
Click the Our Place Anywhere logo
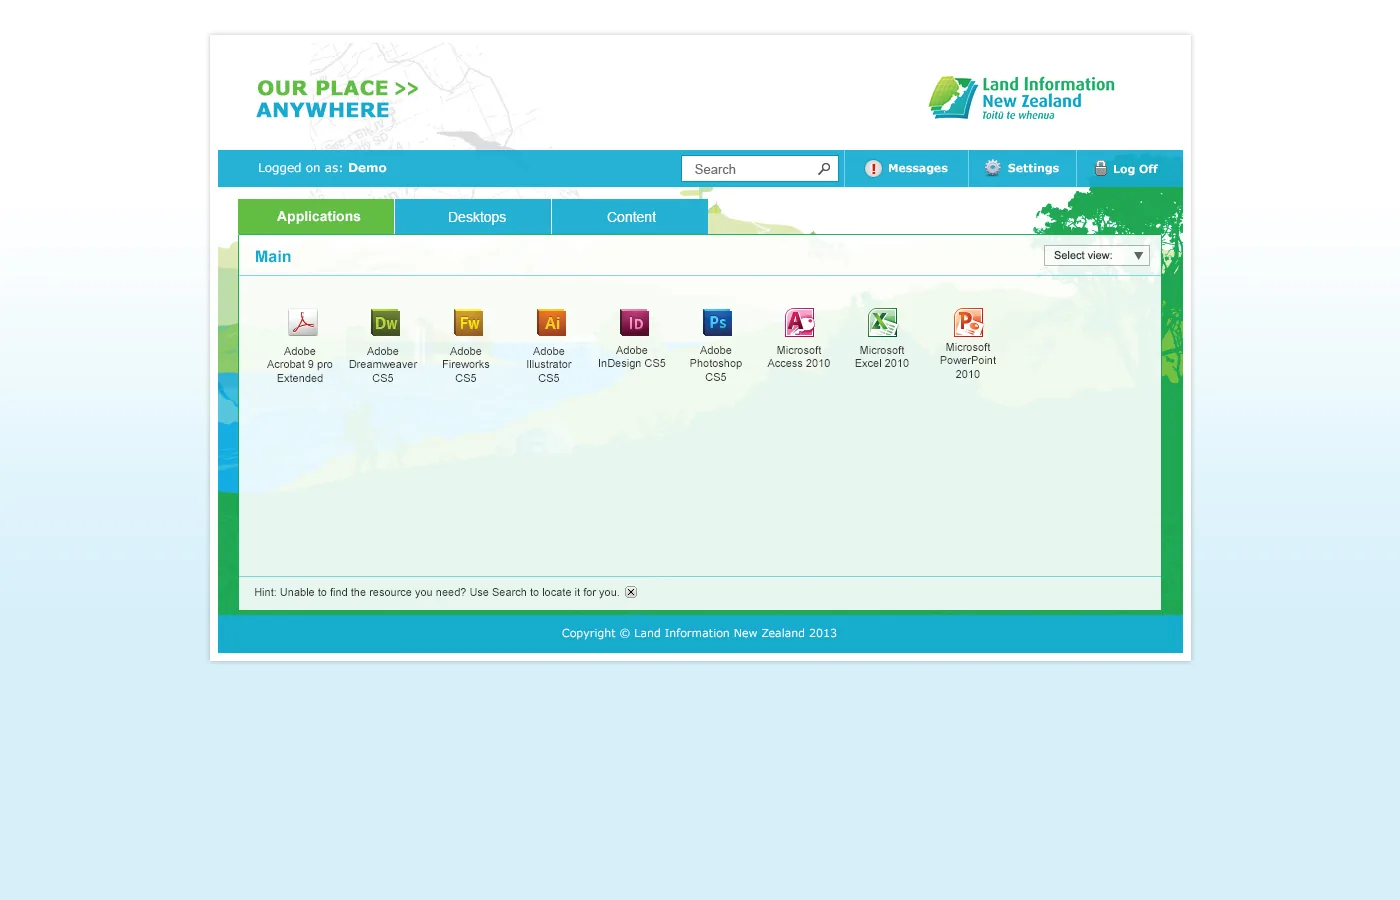pyautogui.click(x=337, y=99)
